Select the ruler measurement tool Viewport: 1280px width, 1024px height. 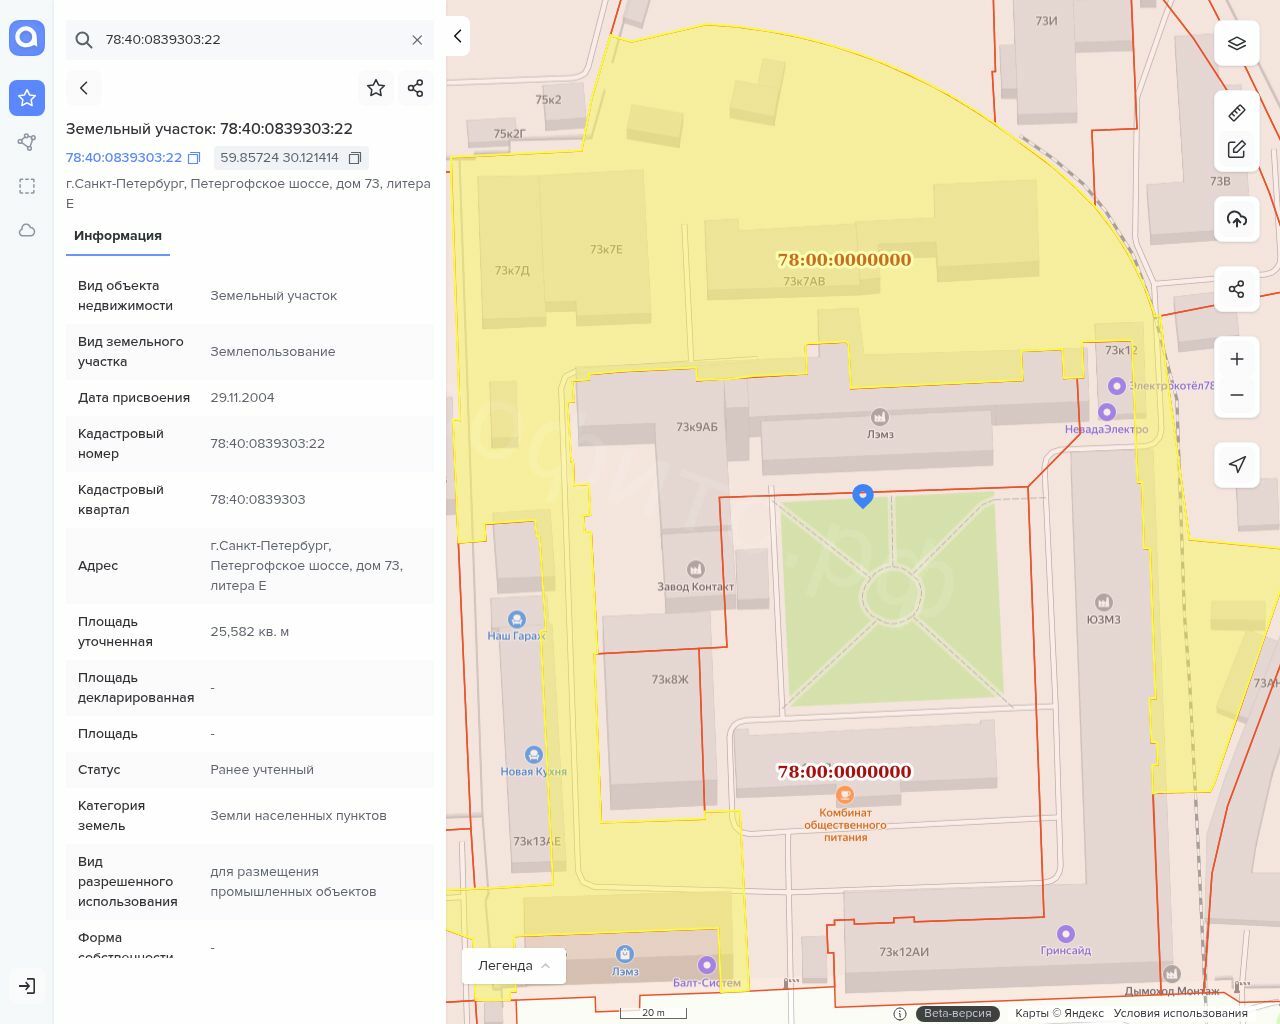1236,113
